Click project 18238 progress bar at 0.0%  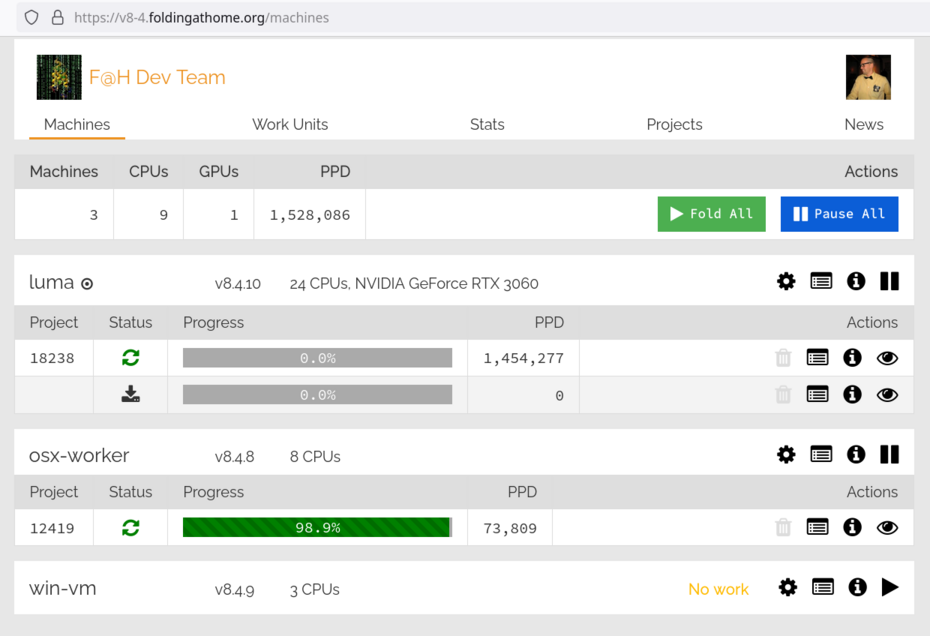(317, 358)
